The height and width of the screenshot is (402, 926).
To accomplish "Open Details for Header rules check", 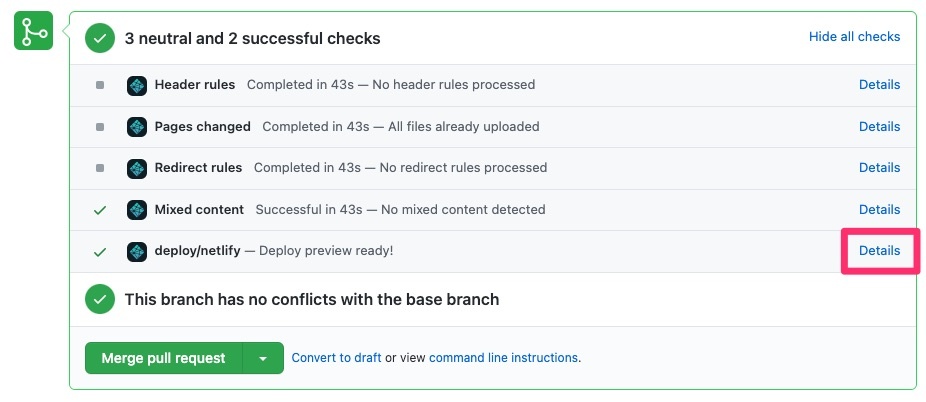I will 879,84.
